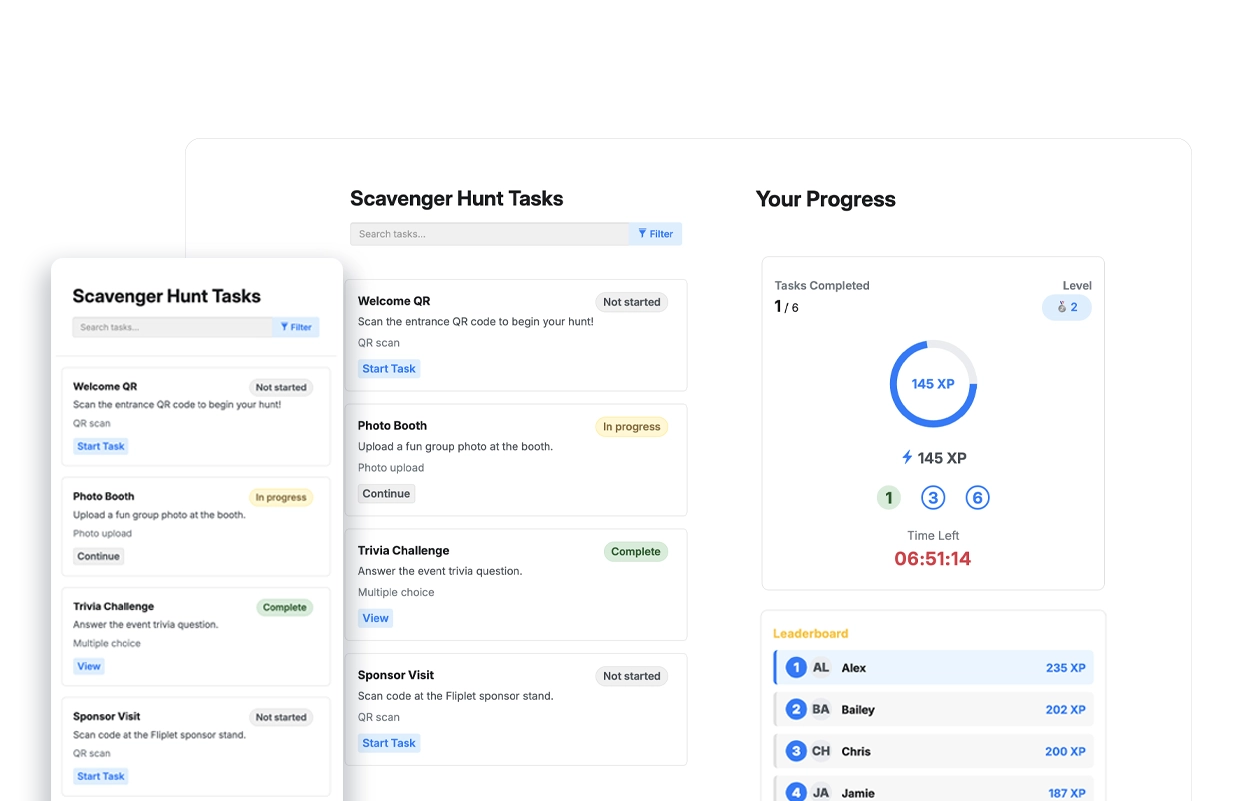Click the desktop Photo Booth task title
Screen dimensions: 1246x801
tap(392, 426)
